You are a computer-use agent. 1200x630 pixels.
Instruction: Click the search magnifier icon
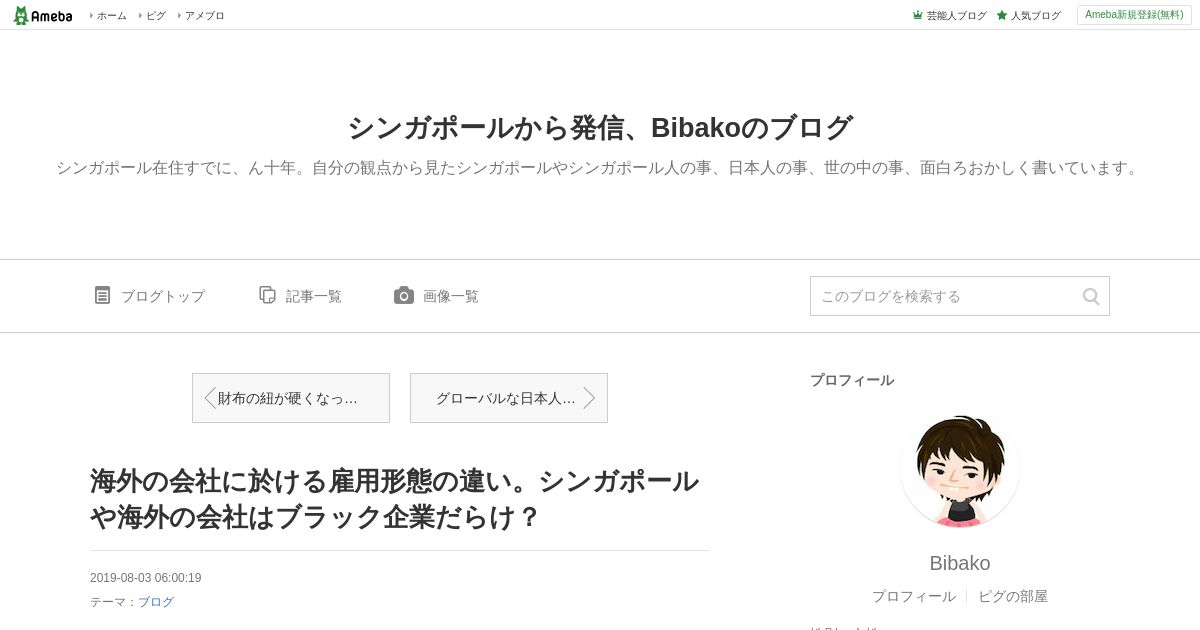pyautogui.click(x=1091, y=296)
